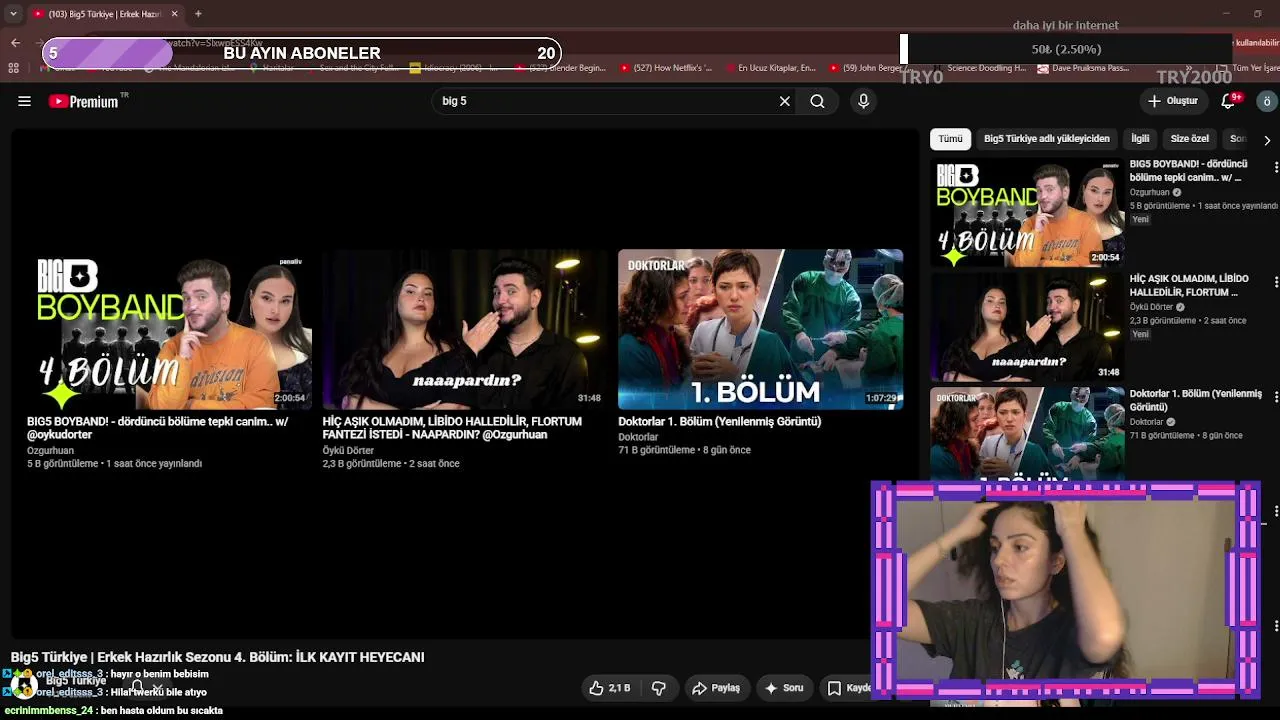Go back with browser back arrow

click(x=15, y=43)
